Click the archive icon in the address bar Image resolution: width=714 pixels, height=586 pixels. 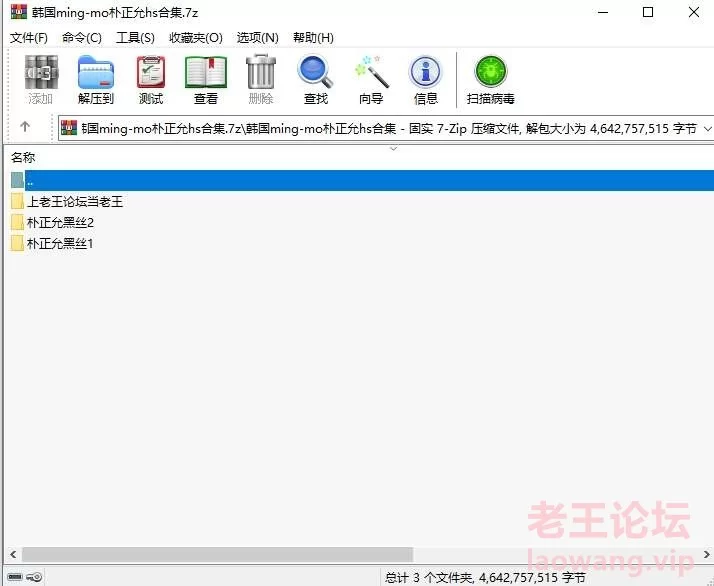pos(69,128)
